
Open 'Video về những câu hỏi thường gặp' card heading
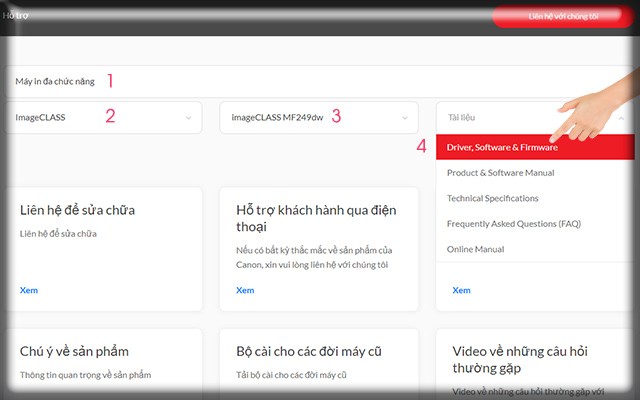[520, 360]
